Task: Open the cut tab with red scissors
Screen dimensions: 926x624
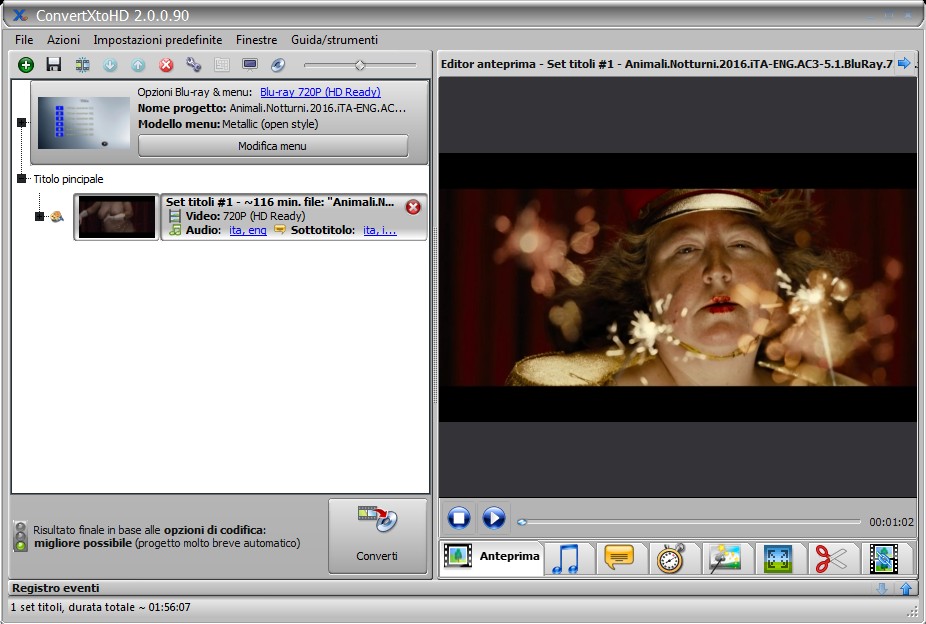Action: (831, 558)
